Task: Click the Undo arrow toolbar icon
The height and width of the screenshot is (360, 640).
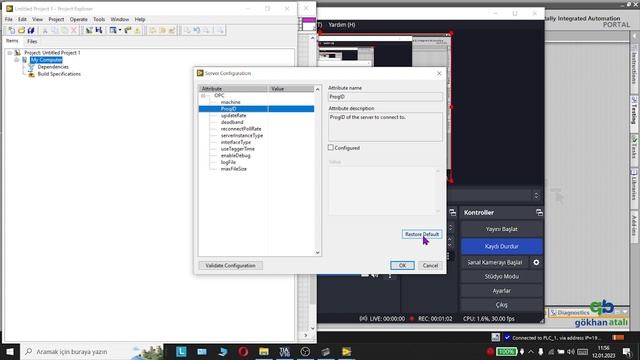Action: click(197, 30)
